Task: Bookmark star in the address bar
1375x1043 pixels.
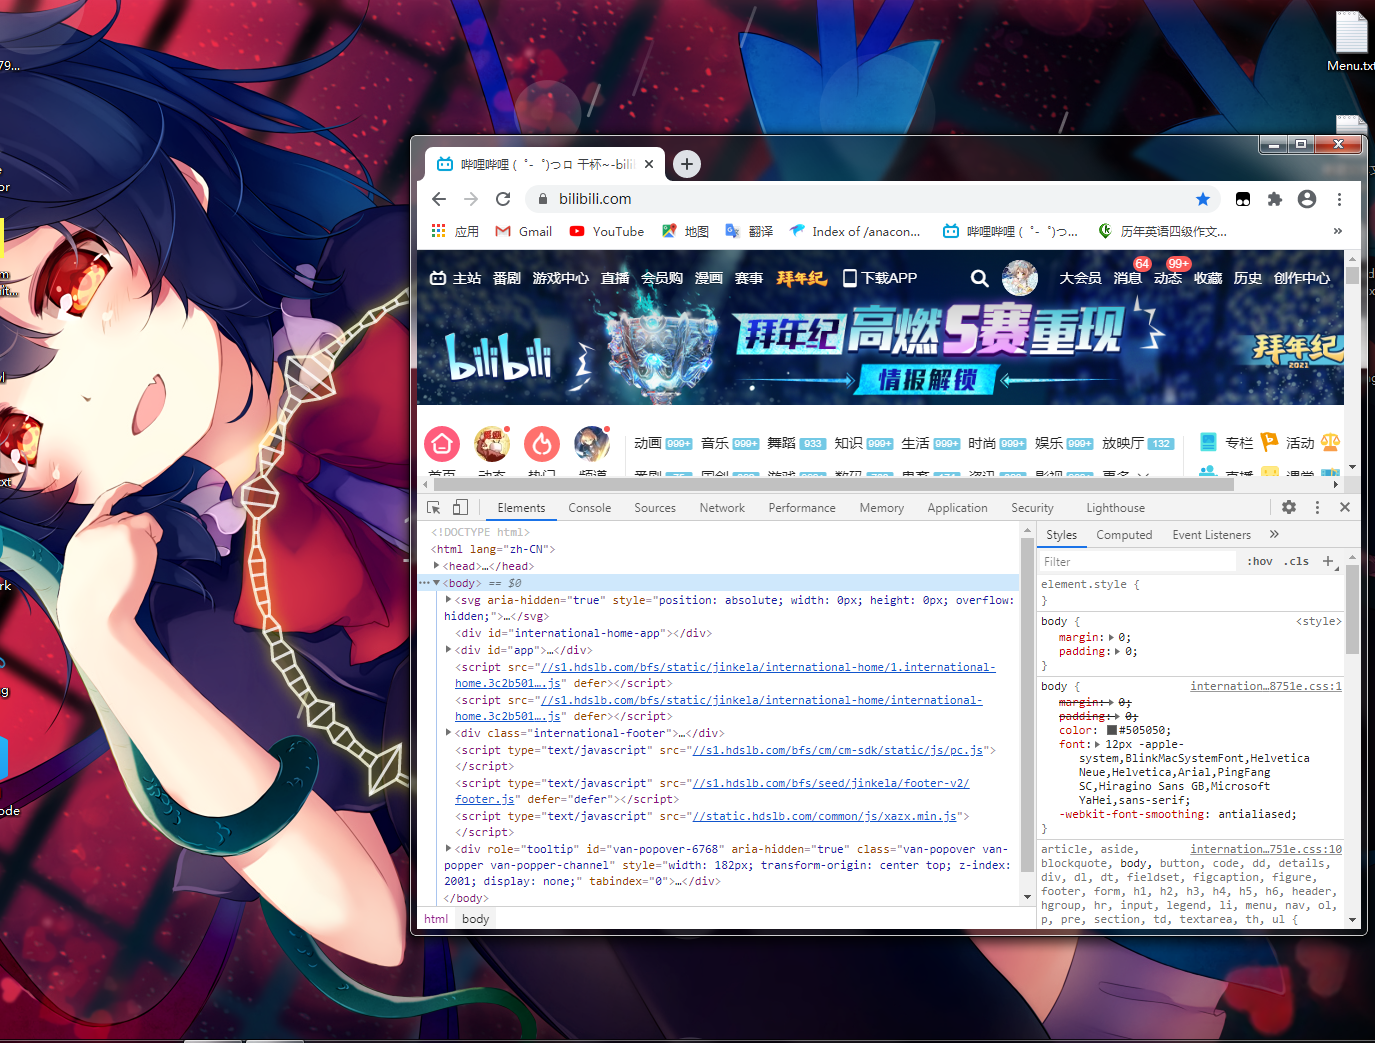Action: pos(1203,199)
